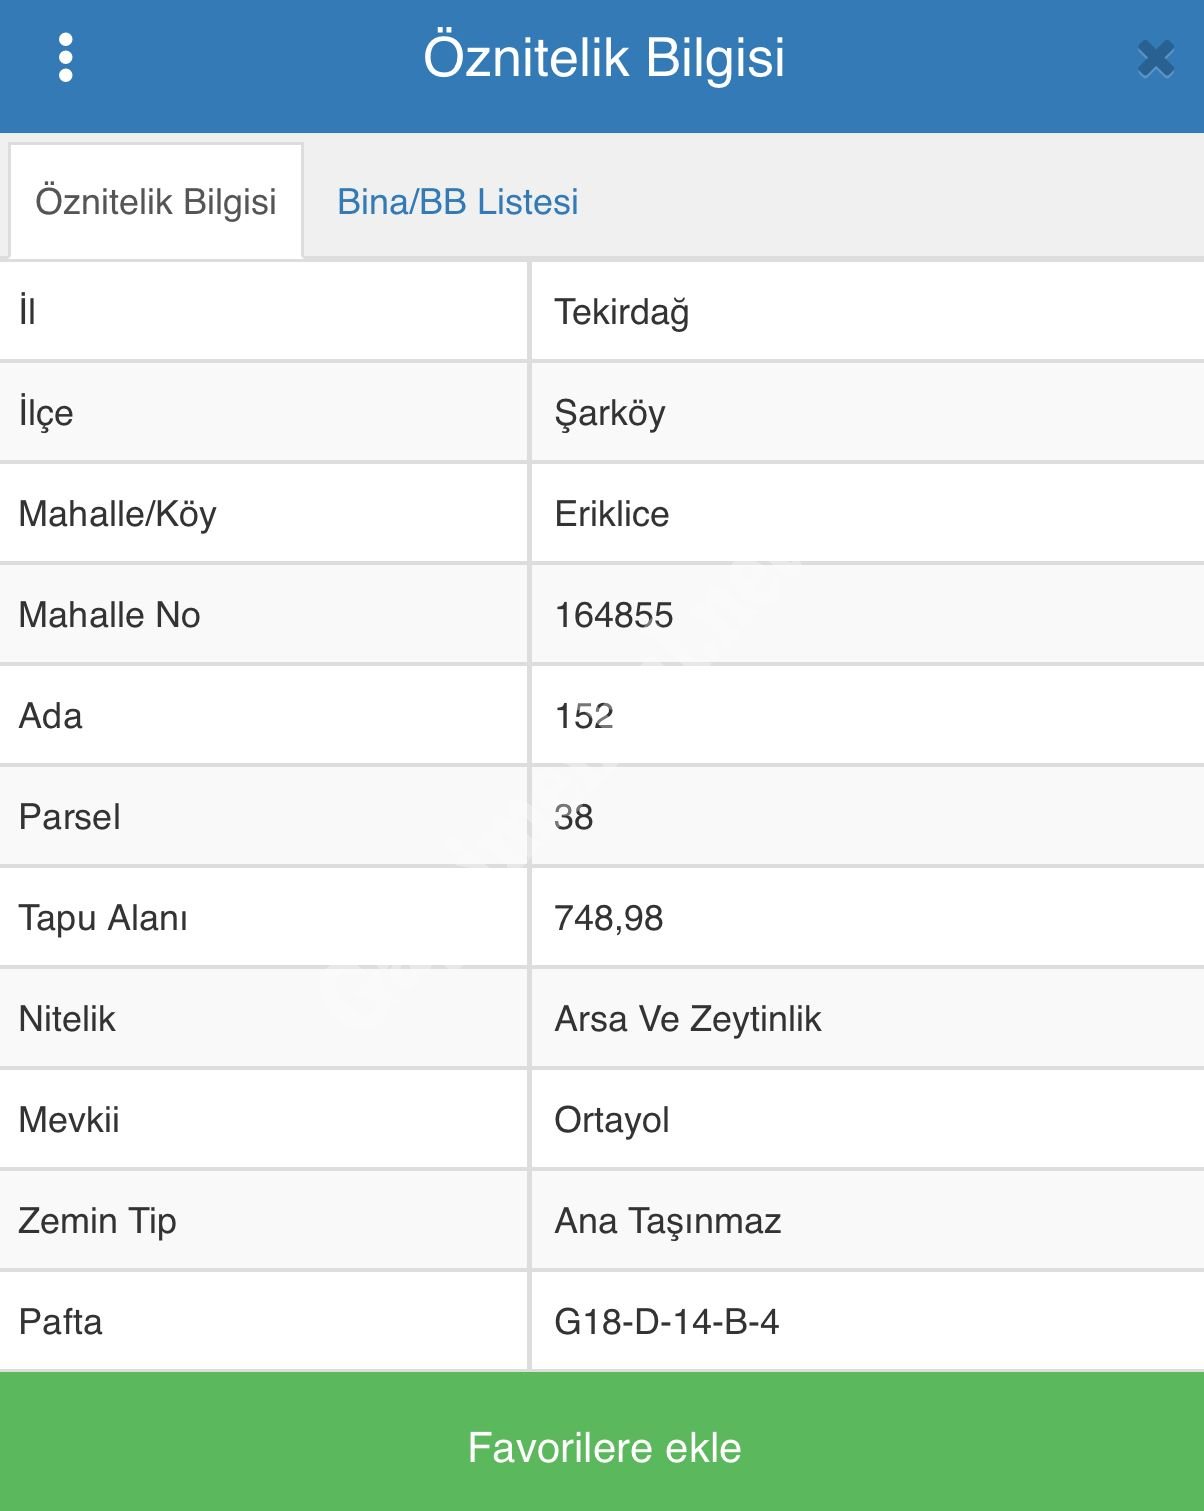Select the 748,98 area value
Screen dimensions: 1204x1511
pyautogui.click(x=608, y=918)
